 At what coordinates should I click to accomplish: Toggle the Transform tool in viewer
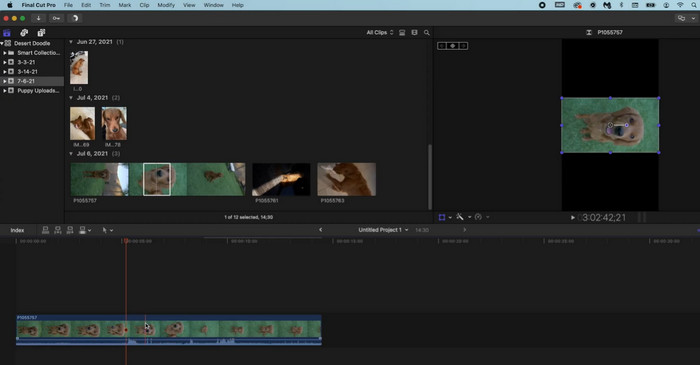tap(442, 217)
